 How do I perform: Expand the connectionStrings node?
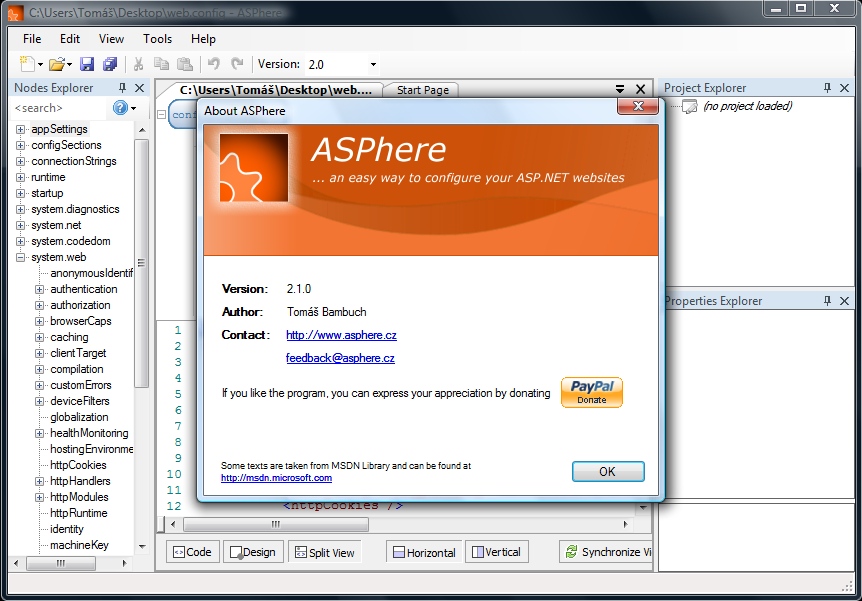click(x=20, y=161)
